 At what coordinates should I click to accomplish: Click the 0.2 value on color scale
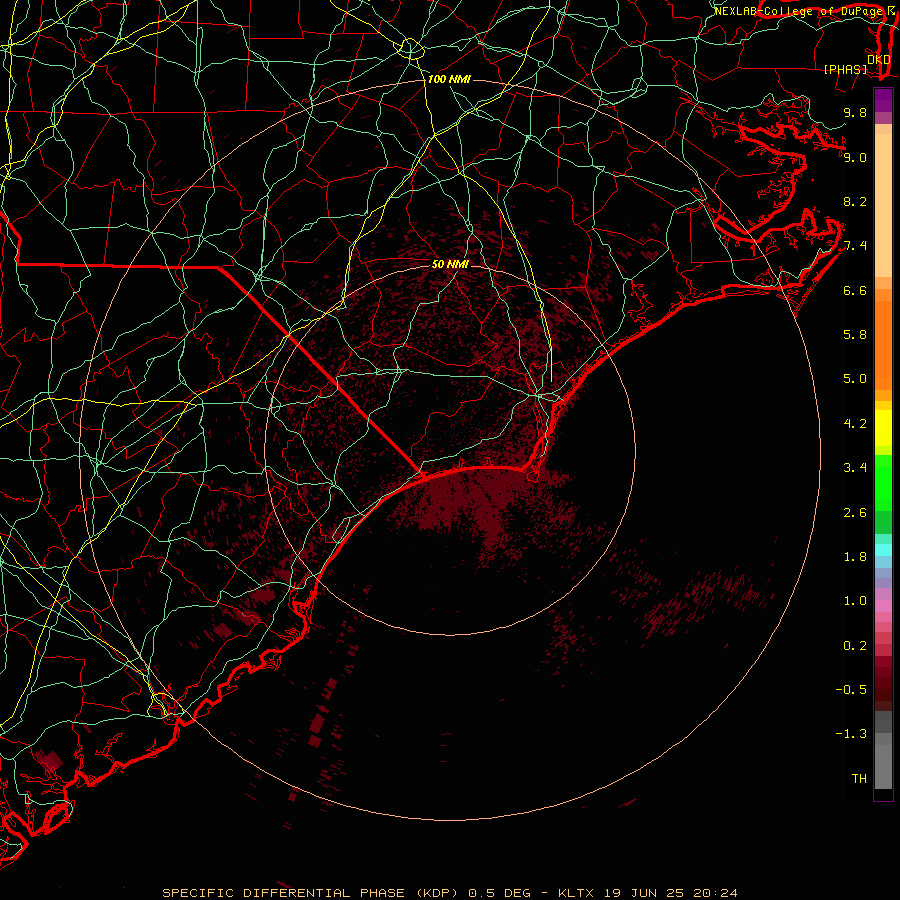coord(855,646)
